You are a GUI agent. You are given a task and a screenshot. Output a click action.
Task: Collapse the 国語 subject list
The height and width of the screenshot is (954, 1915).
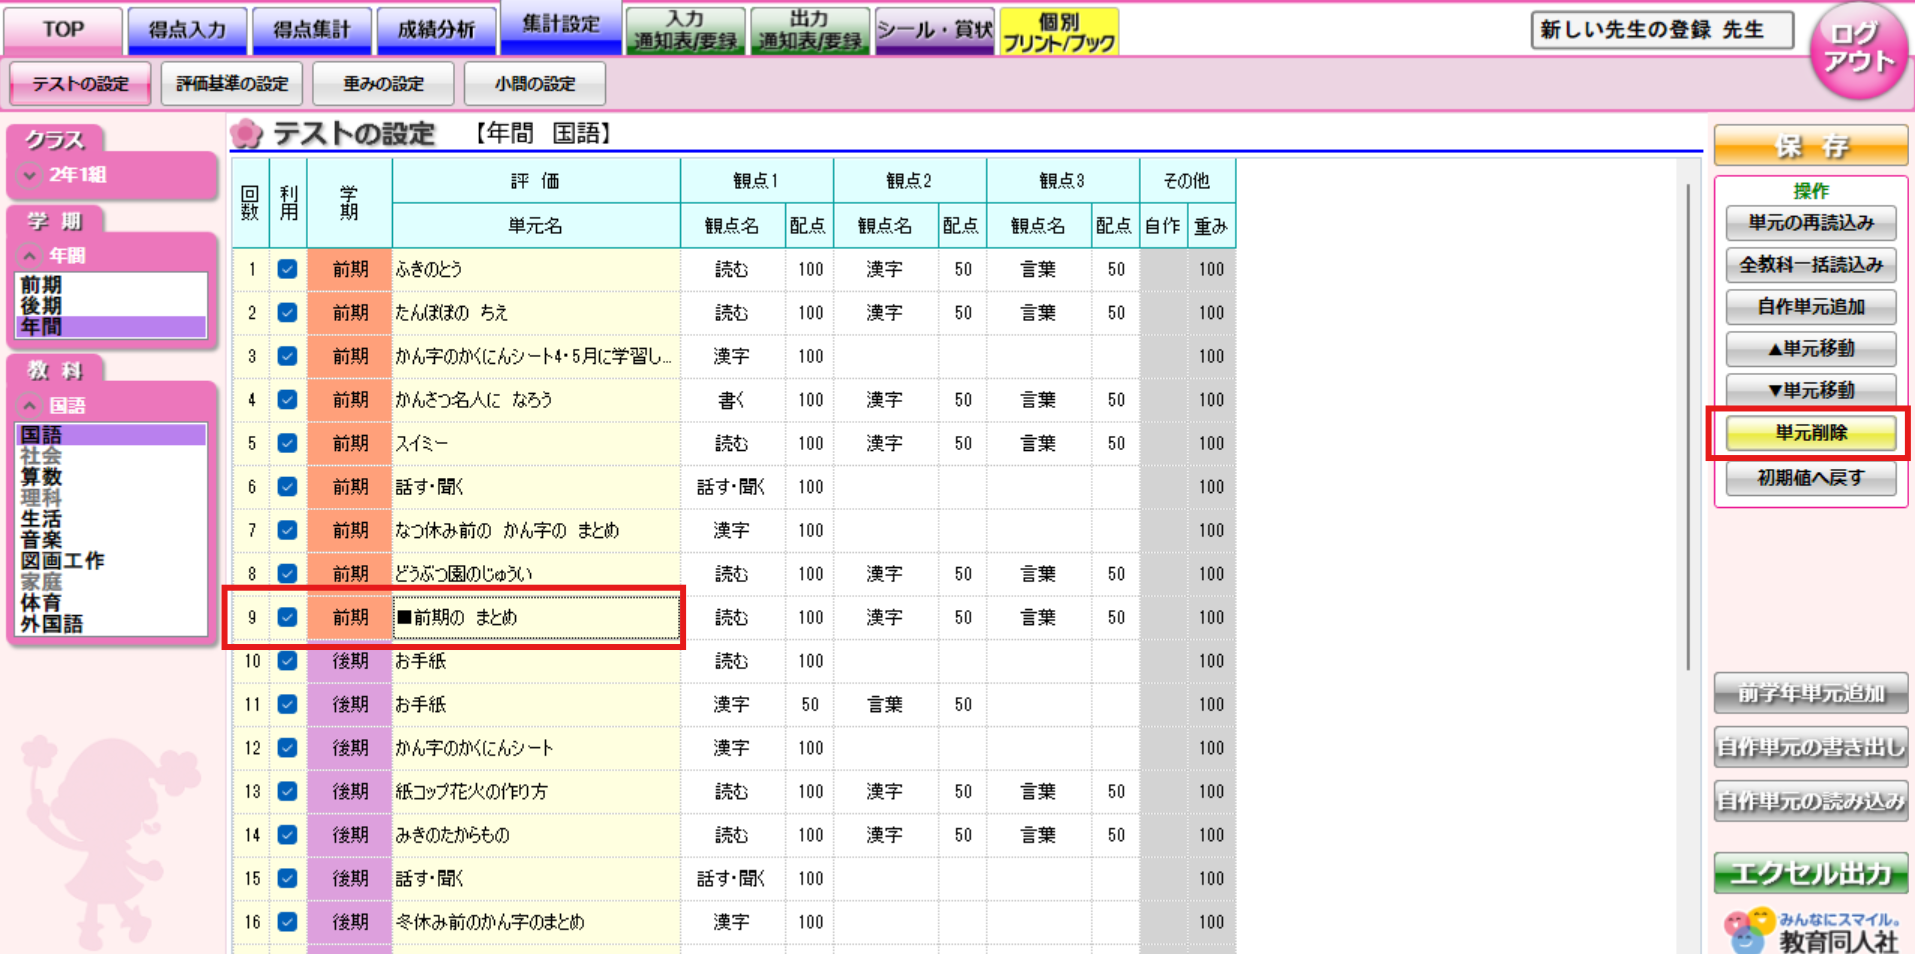click(30, 405)
